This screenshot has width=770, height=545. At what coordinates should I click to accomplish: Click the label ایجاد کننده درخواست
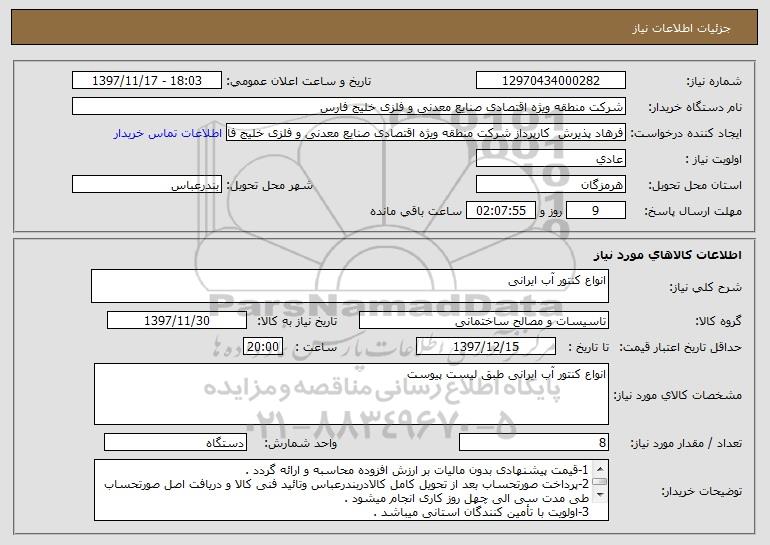686,134
